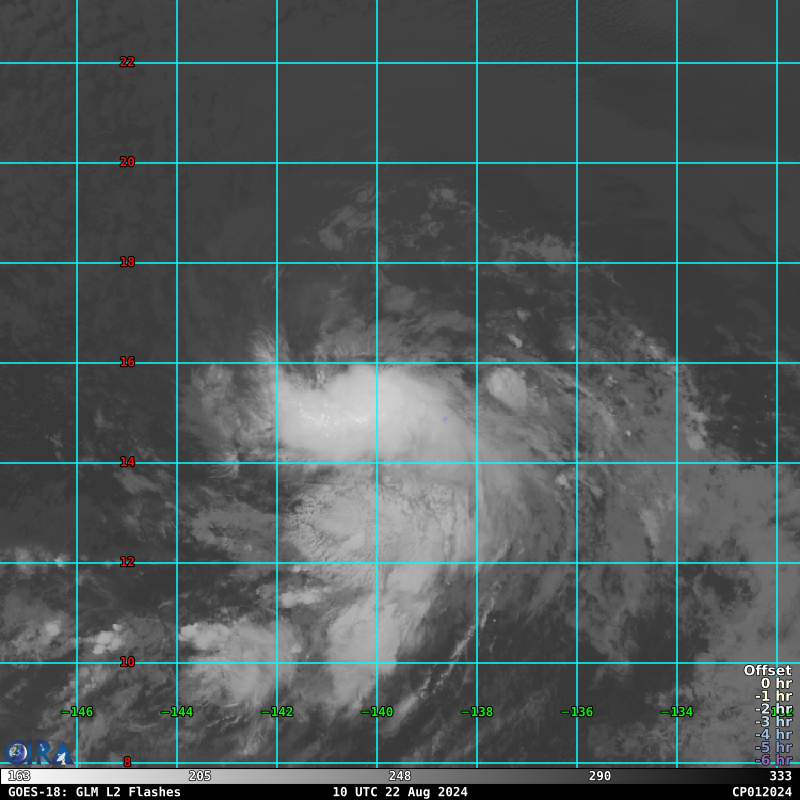800x800 pixels.
Task: Click the latitude 16 label
Action: 127,362
